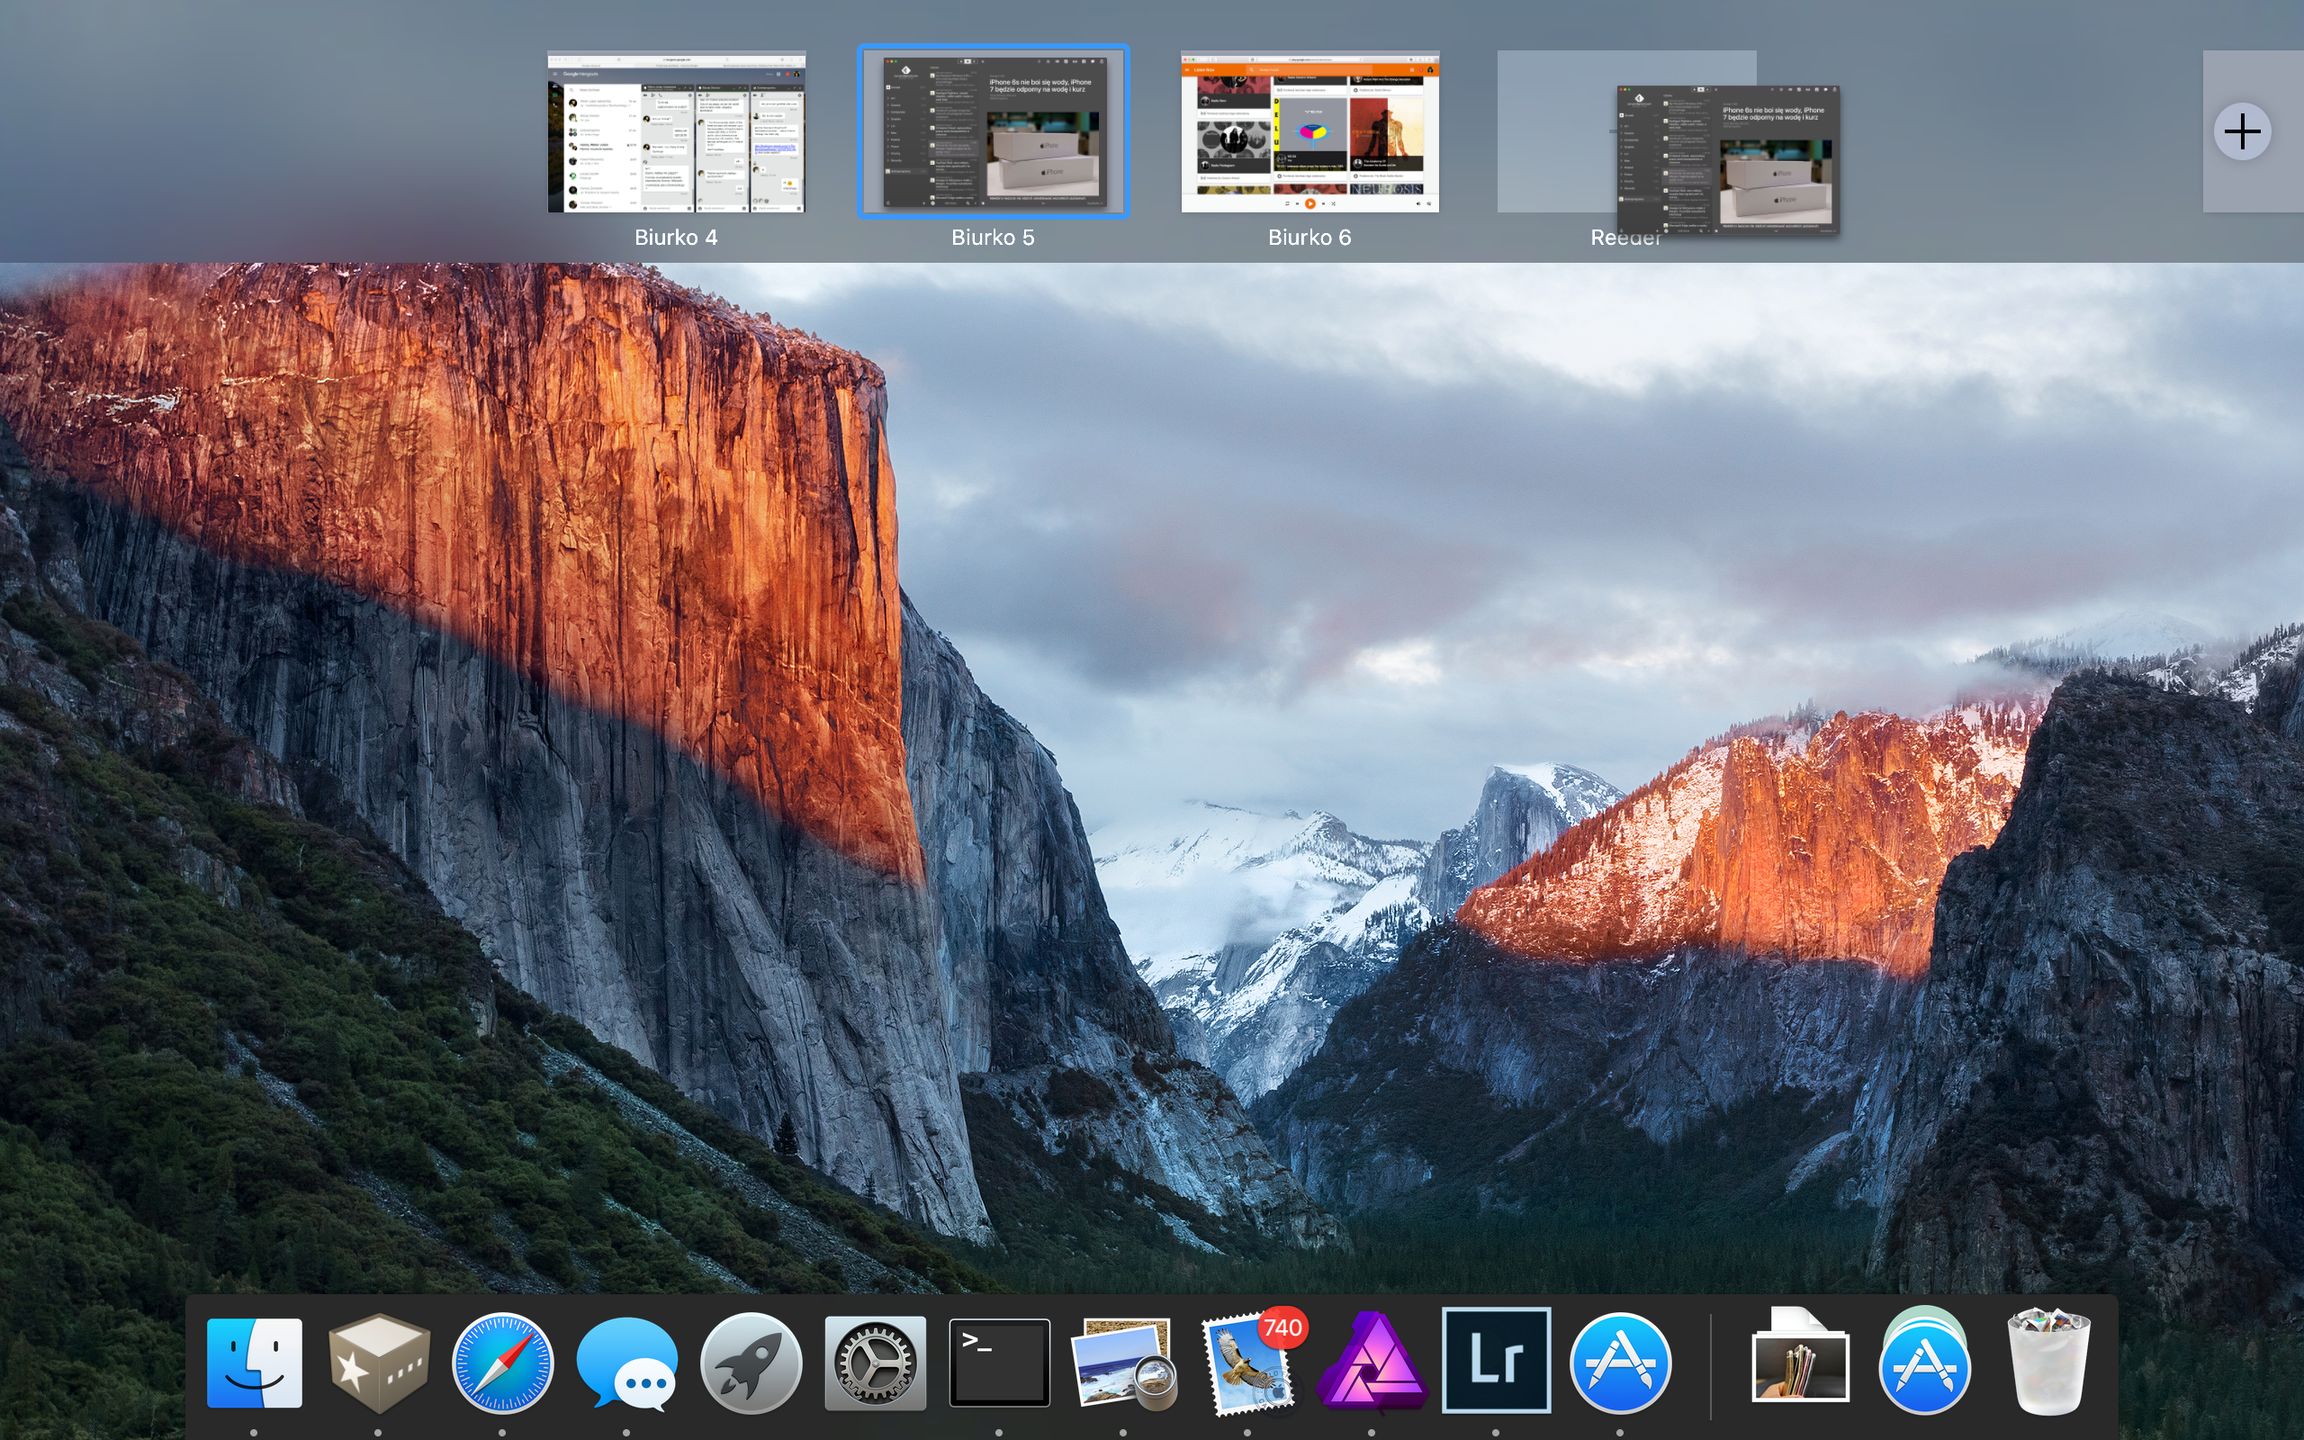Launch Affinity Photo purple triangle icon

(x=1371, y=1362)
